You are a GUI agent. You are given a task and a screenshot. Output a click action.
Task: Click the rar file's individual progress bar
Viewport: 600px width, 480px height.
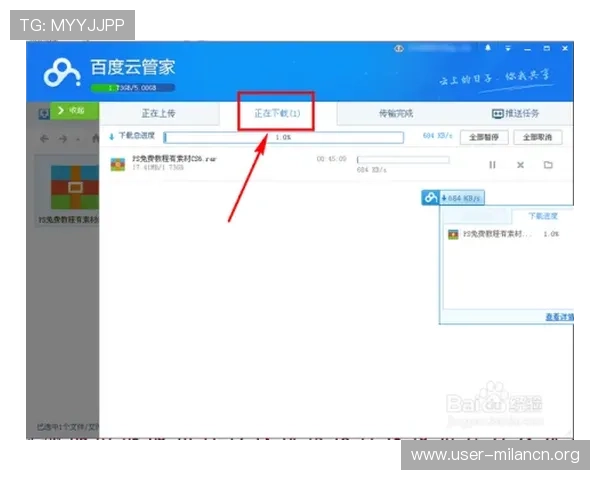[x=403, y=160]
